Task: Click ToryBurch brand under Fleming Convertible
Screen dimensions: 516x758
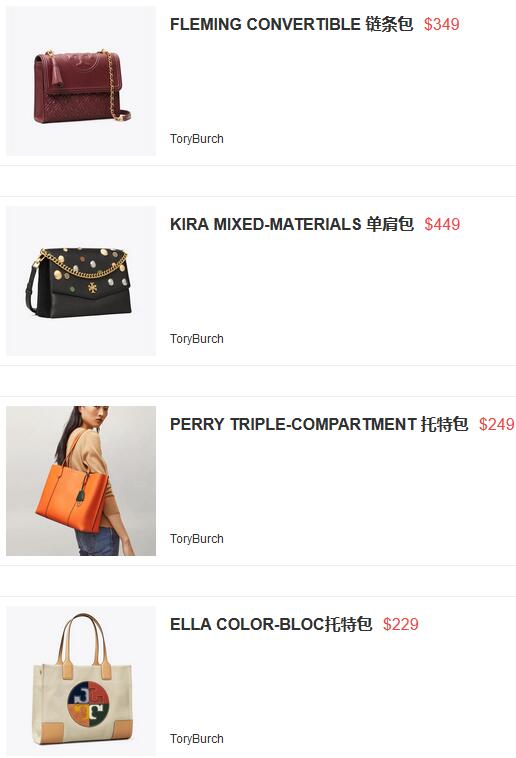Action: pyautogui.click(x=197, y=139)
